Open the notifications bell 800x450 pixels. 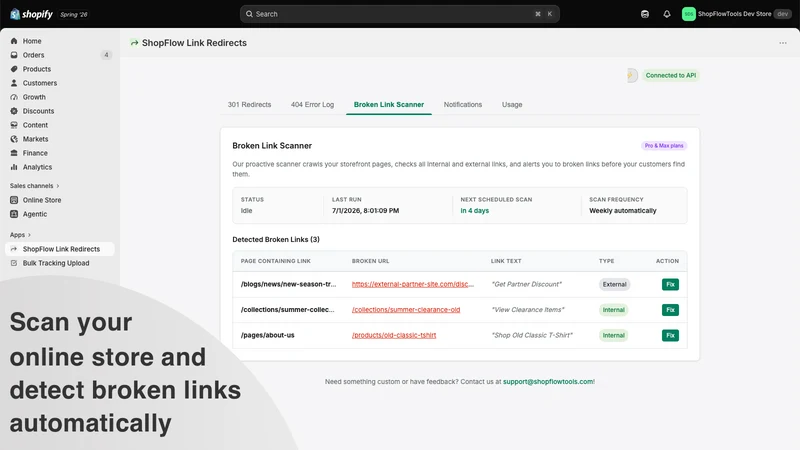(x=667, y=14)
